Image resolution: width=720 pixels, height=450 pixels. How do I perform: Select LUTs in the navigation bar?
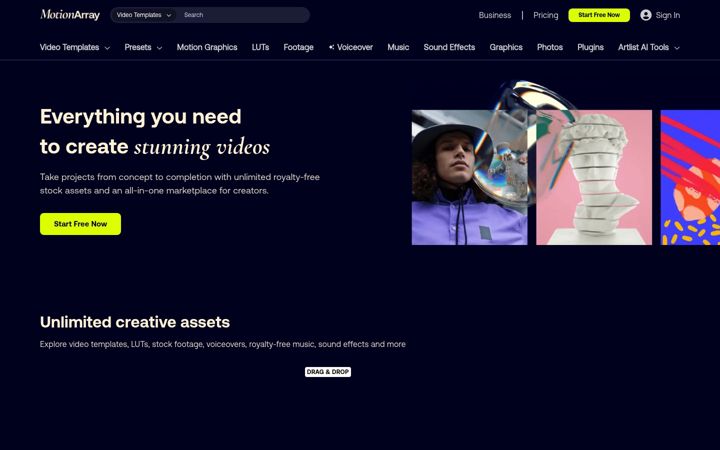(260, 47)
